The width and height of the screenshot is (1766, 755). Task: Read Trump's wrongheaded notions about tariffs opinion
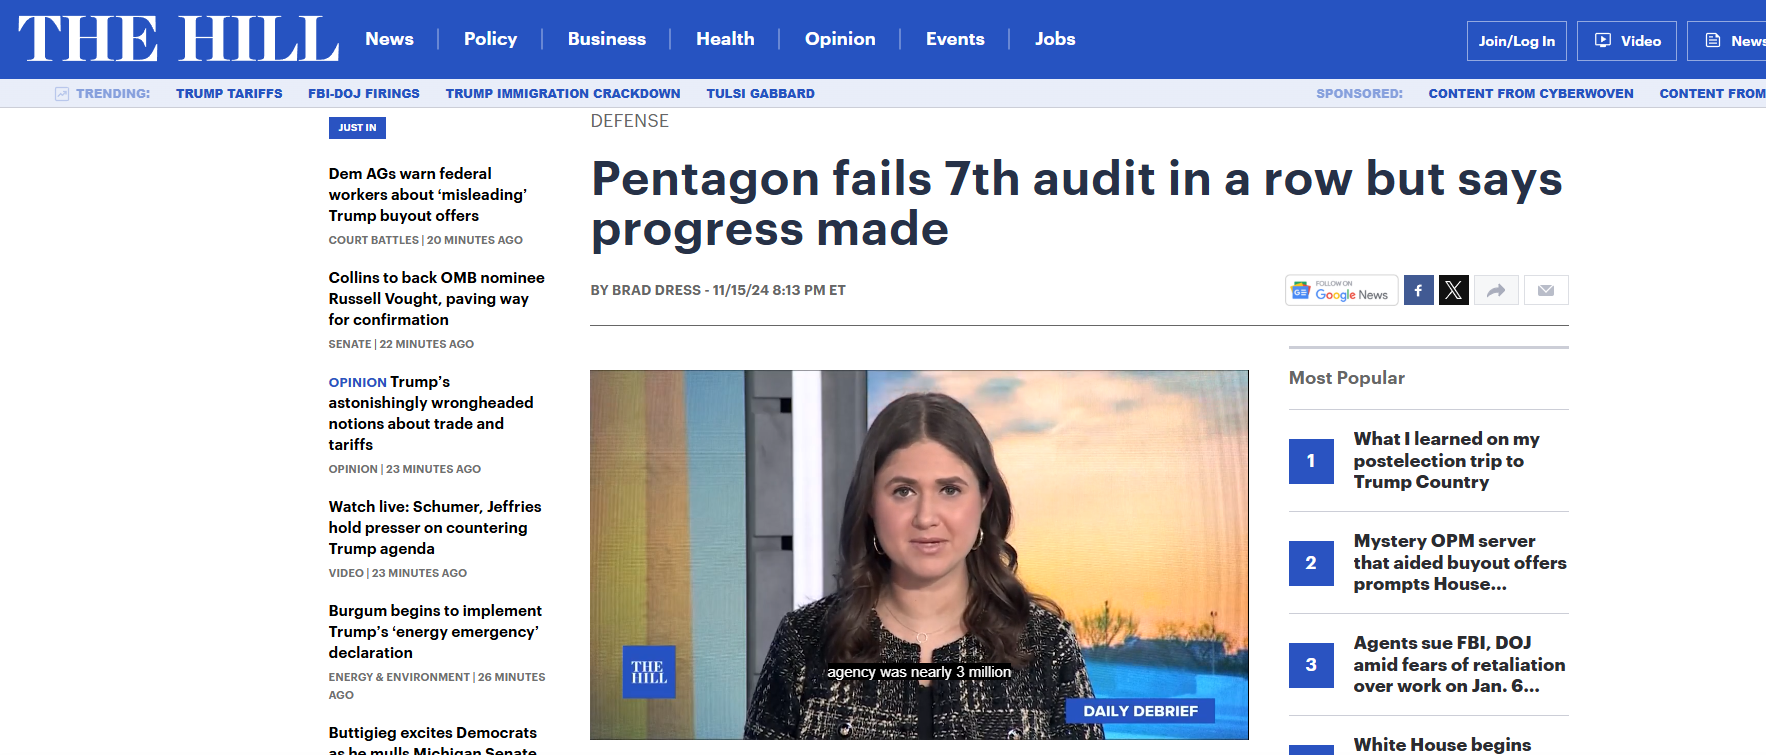point(431,413)
